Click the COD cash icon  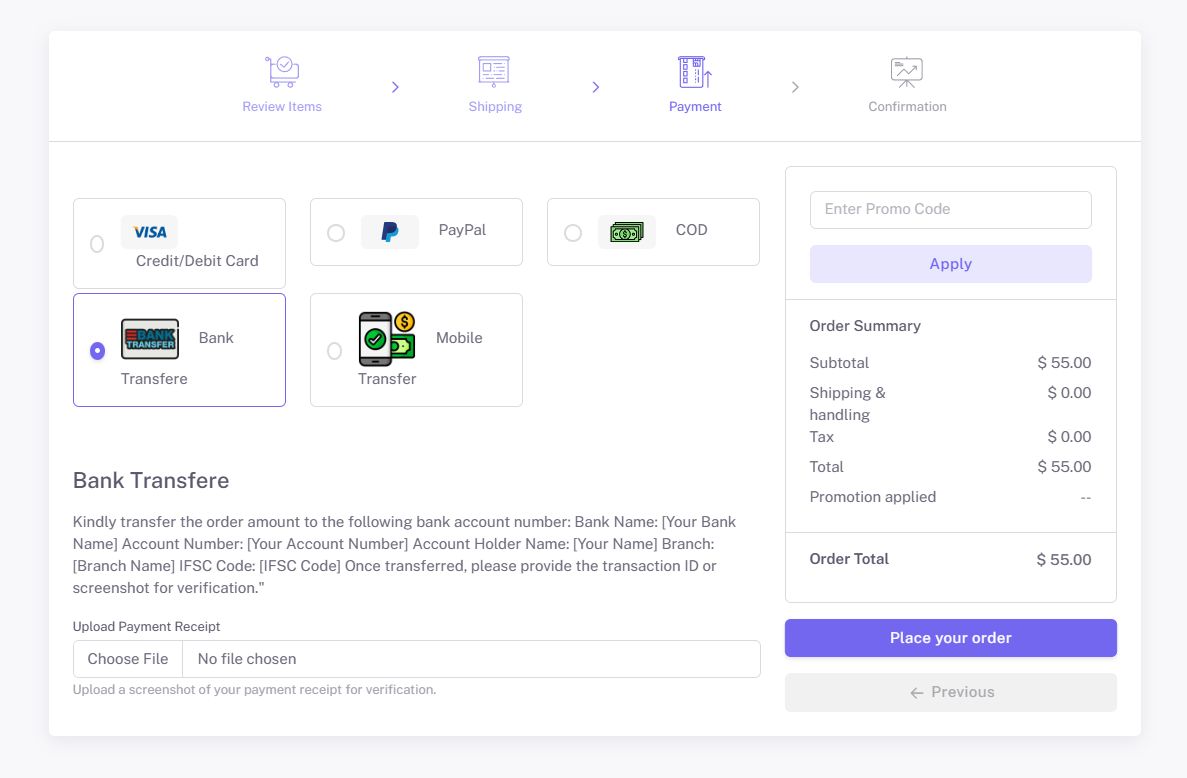627,232
